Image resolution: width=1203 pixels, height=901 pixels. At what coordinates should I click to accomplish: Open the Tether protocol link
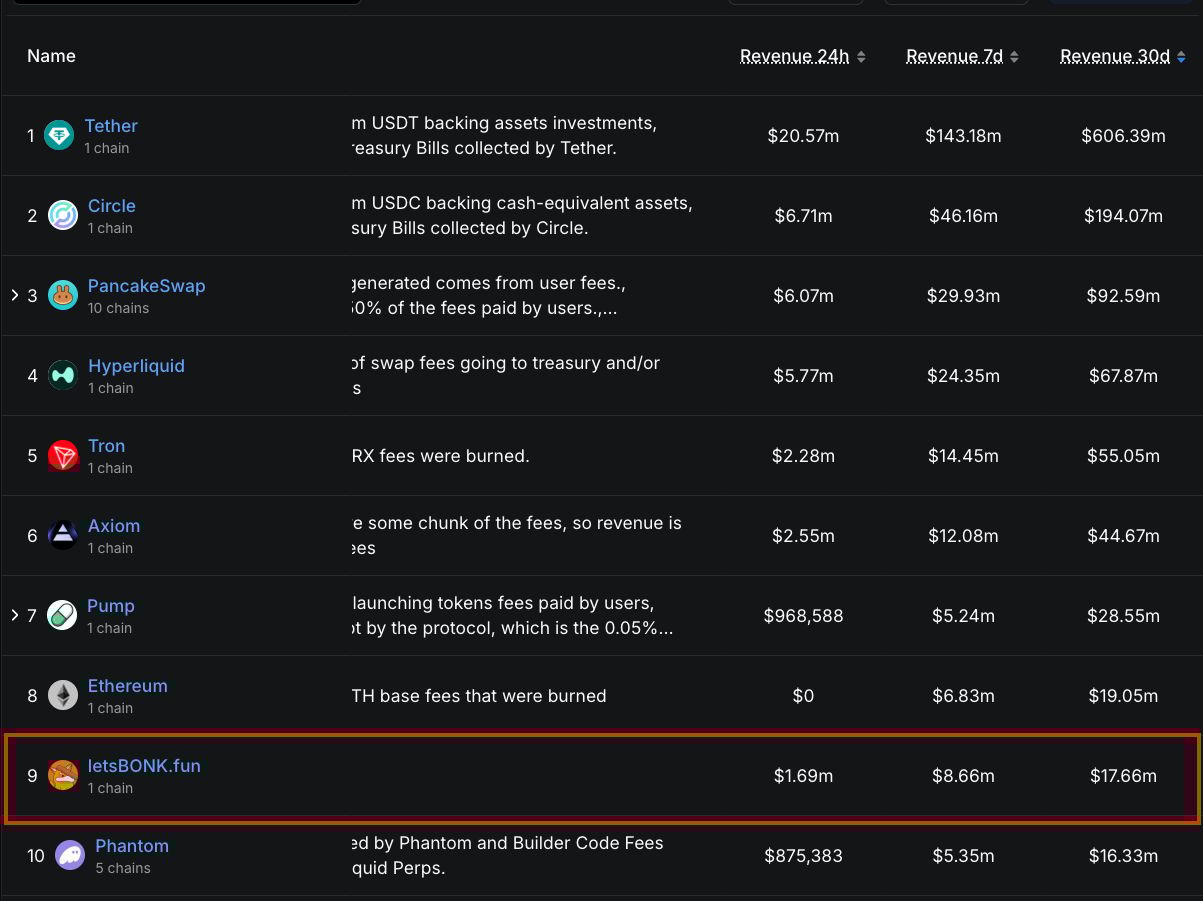pyautogui.click(x=111, y=126)
